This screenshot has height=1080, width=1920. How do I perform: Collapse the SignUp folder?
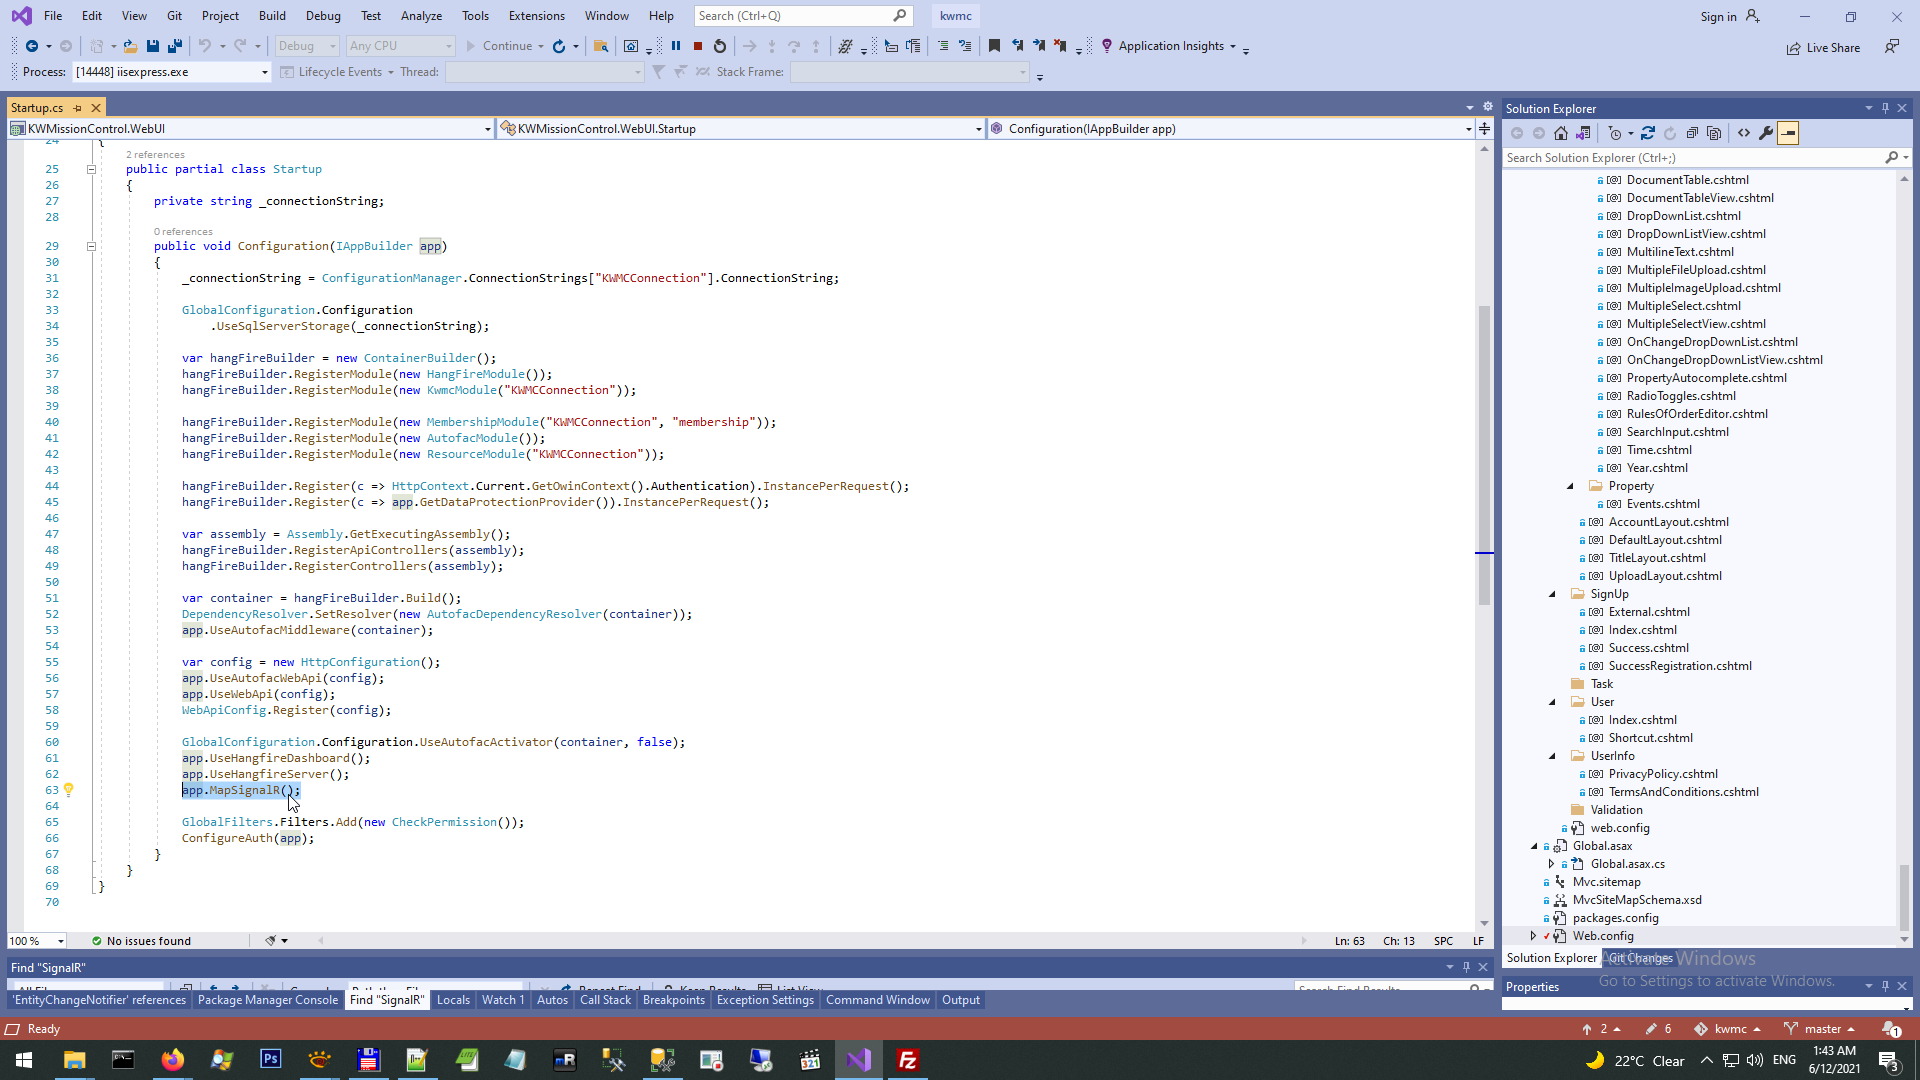click(x=1553, y=594)
